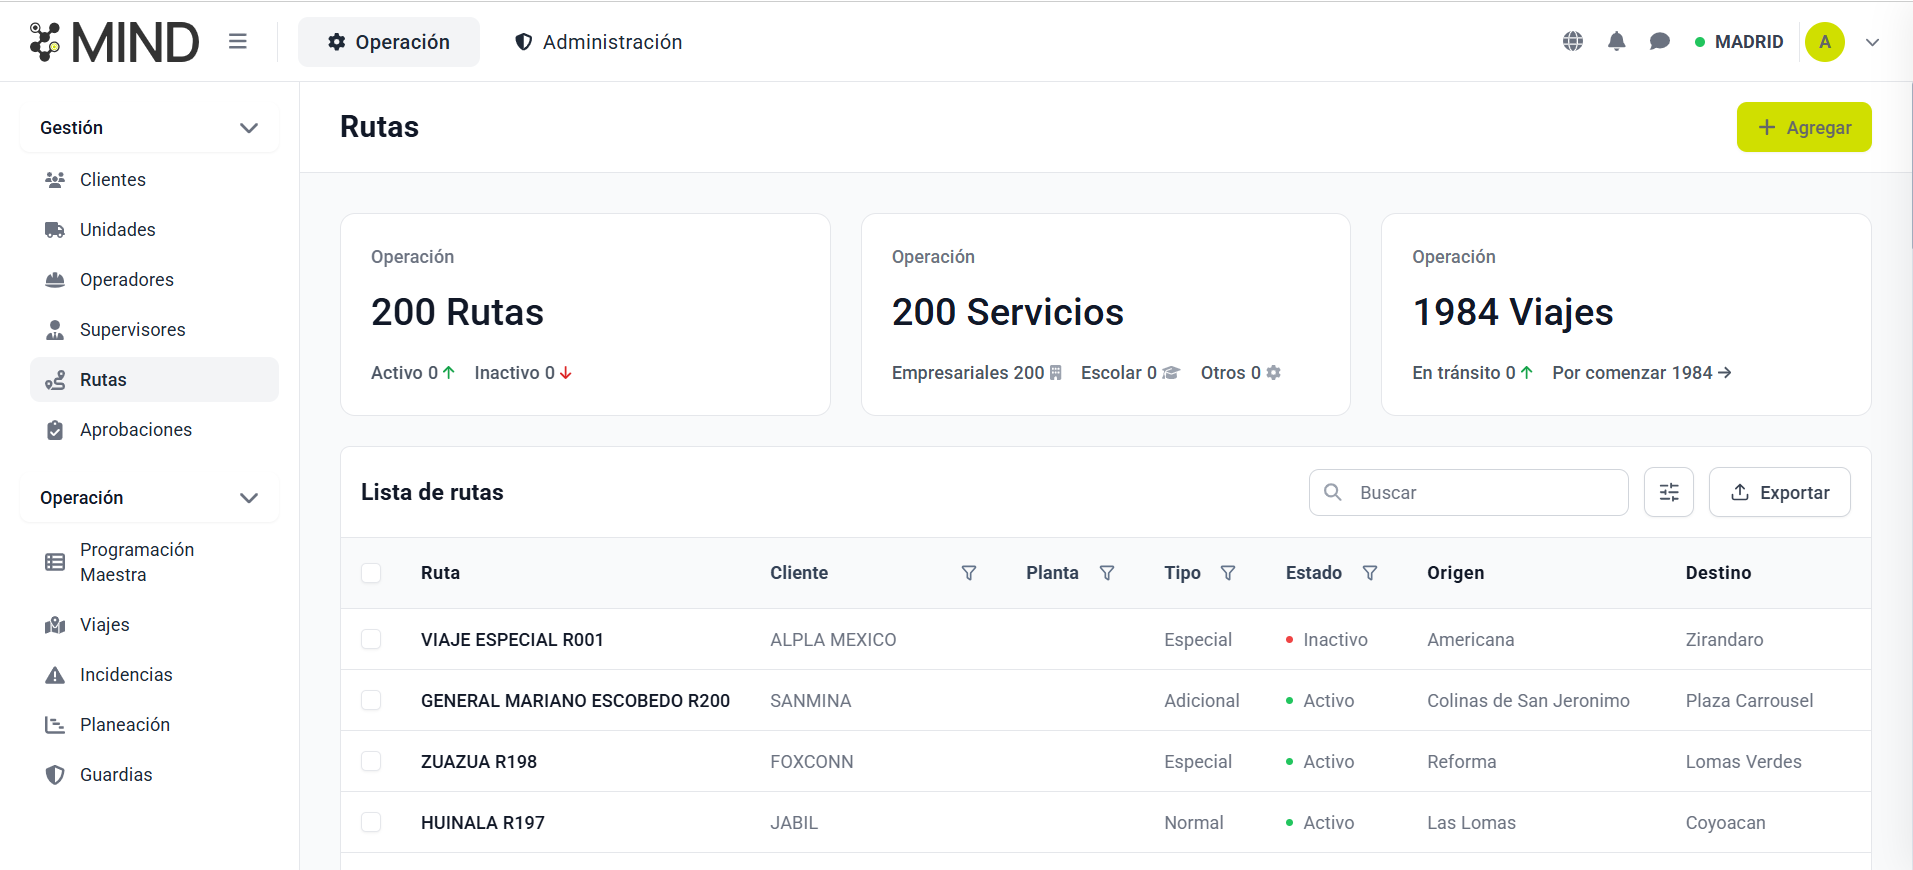Select all routes header checkbox
Viewport: 1913px width, 870px height.
371,573
